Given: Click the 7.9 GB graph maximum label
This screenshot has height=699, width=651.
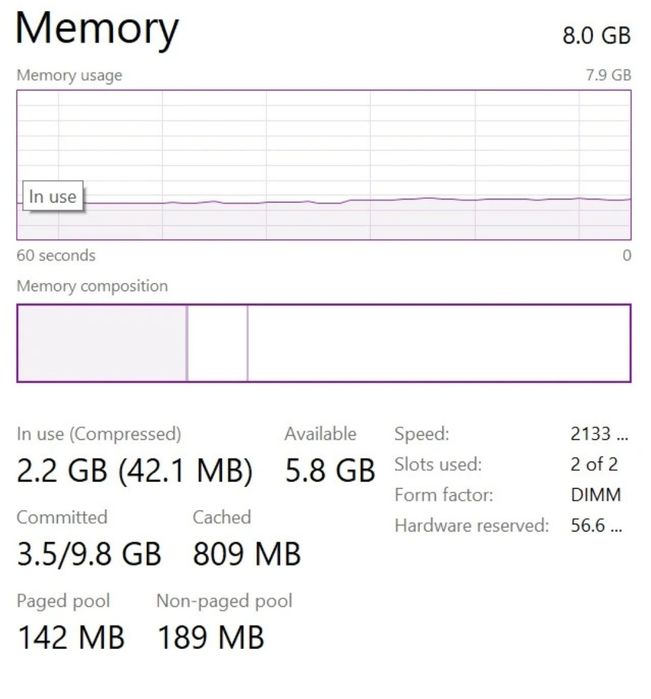Looking at the screenshot, I should coord(608,75).
